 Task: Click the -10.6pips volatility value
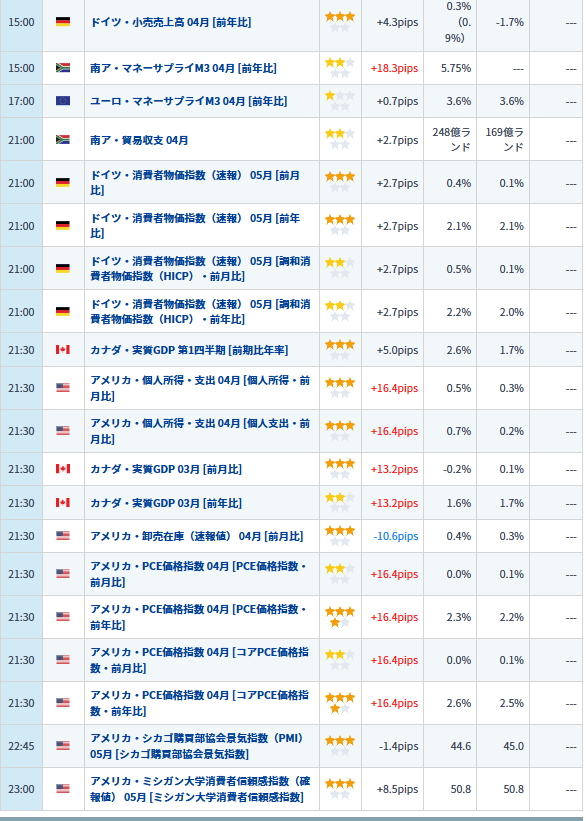pos(396,537)
